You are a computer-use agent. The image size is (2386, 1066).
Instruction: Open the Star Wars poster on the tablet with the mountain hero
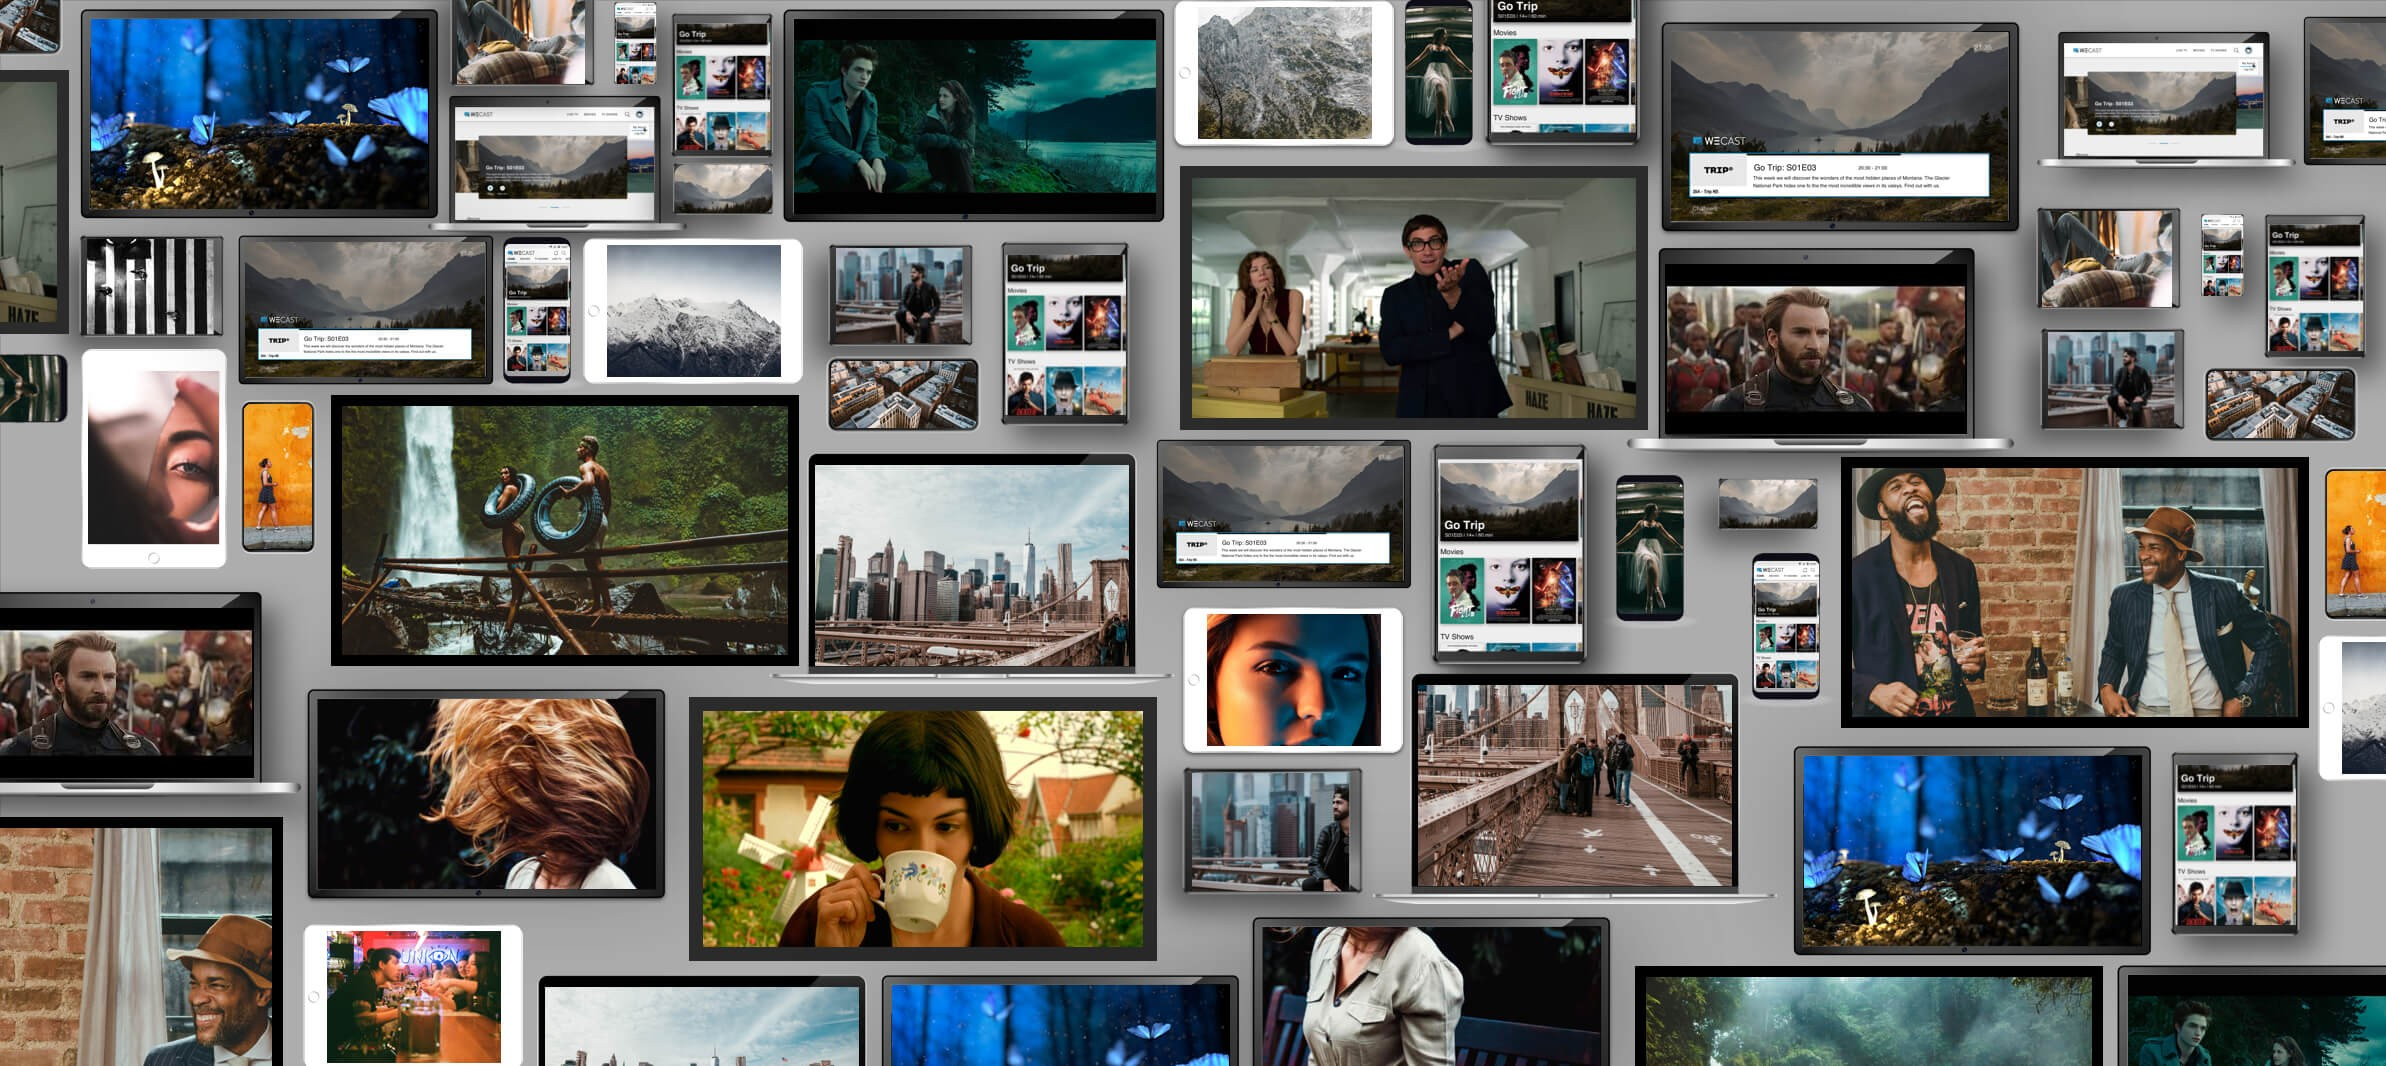coord(1555,592)
